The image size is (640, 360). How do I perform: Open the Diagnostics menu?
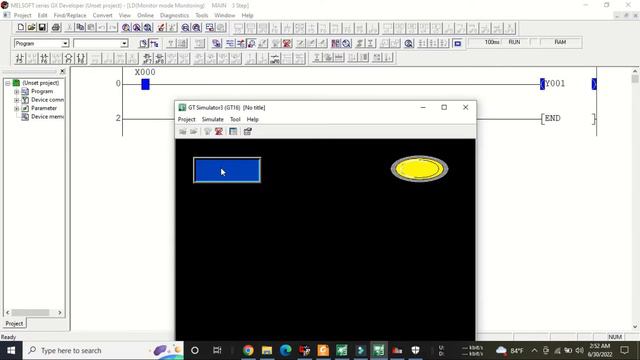point(174,16)
